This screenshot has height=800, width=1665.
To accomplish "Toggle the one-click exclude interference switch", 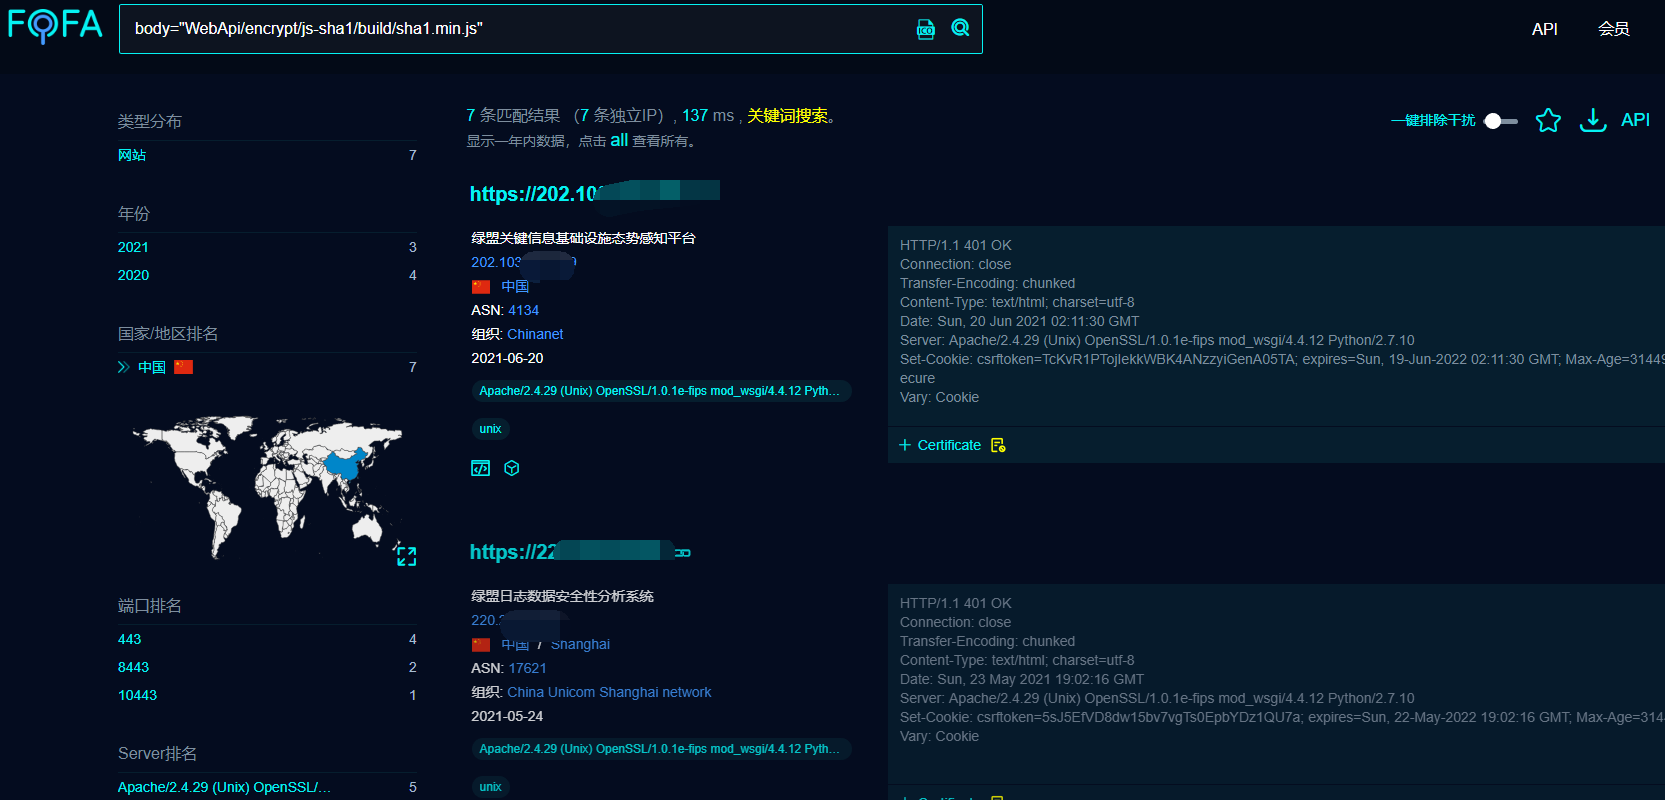I will (1500, 121).
